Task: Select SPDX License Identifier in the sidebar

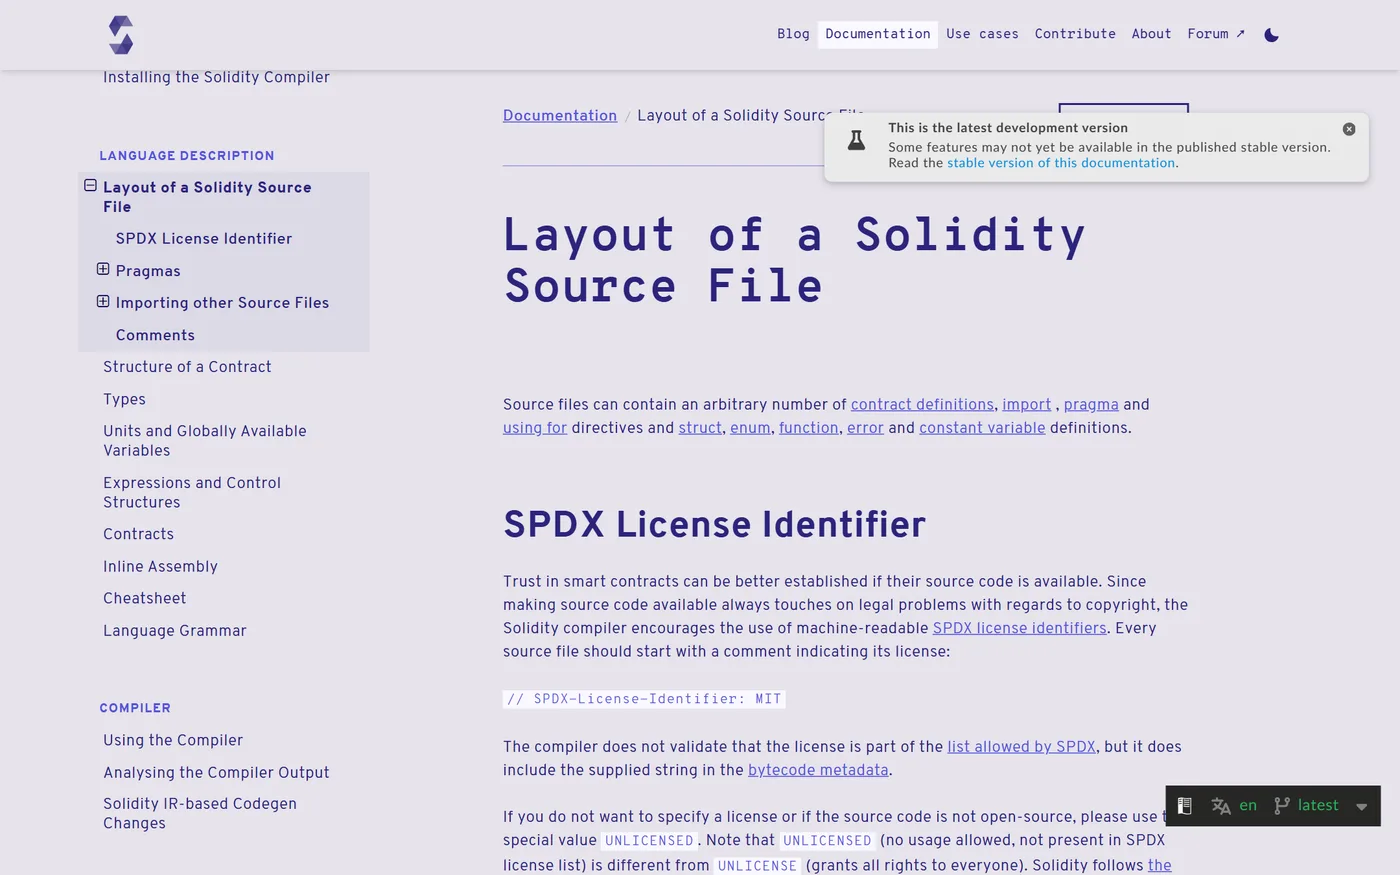Action: click(204, 238)
